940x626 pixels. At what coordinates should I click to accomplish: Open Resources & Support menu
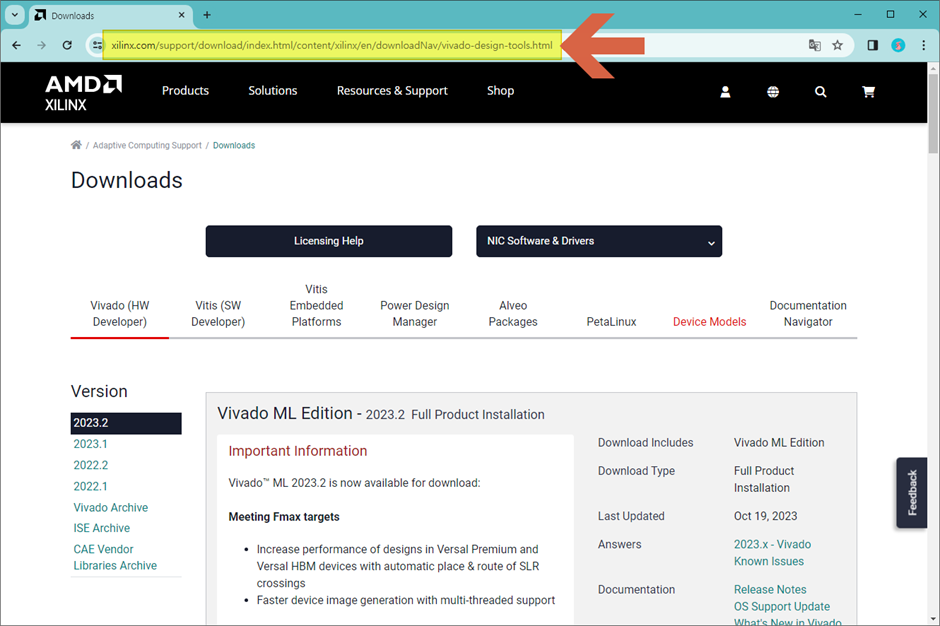coord(392,91)
